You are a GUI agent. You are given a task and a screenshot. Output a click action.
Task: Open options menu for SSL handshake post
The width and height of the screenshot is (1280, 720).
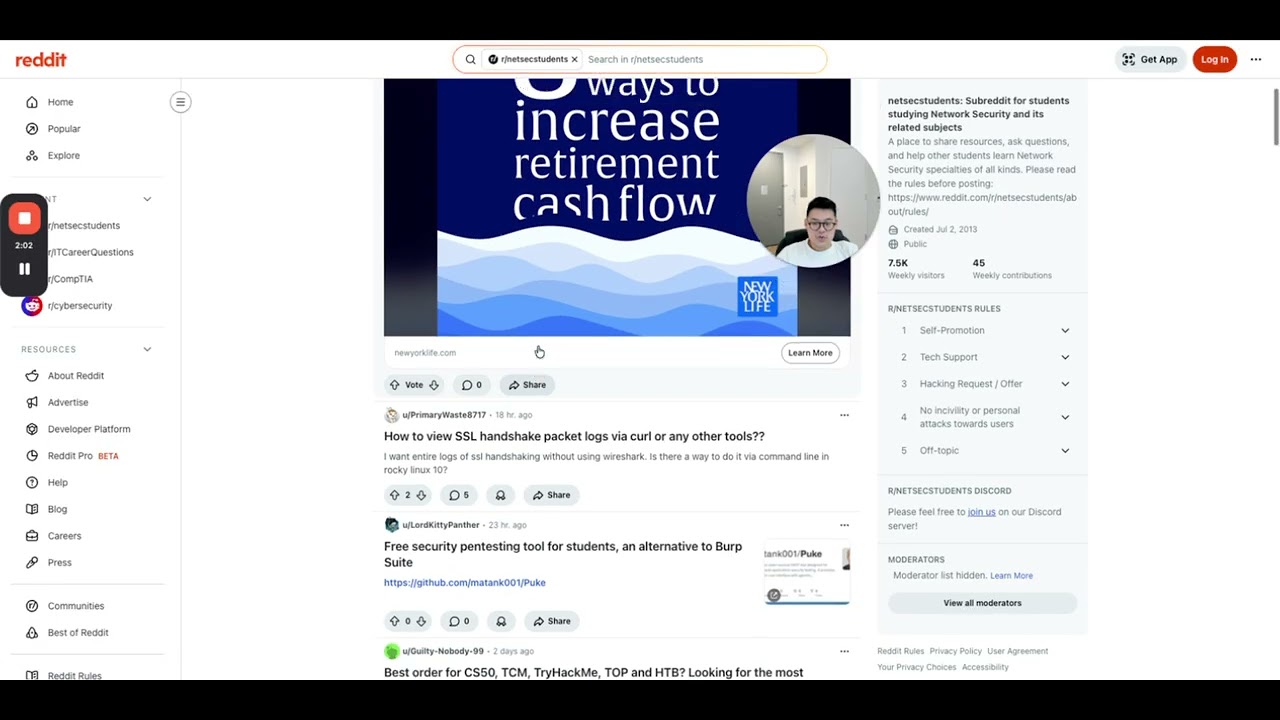tap(844, 415)
